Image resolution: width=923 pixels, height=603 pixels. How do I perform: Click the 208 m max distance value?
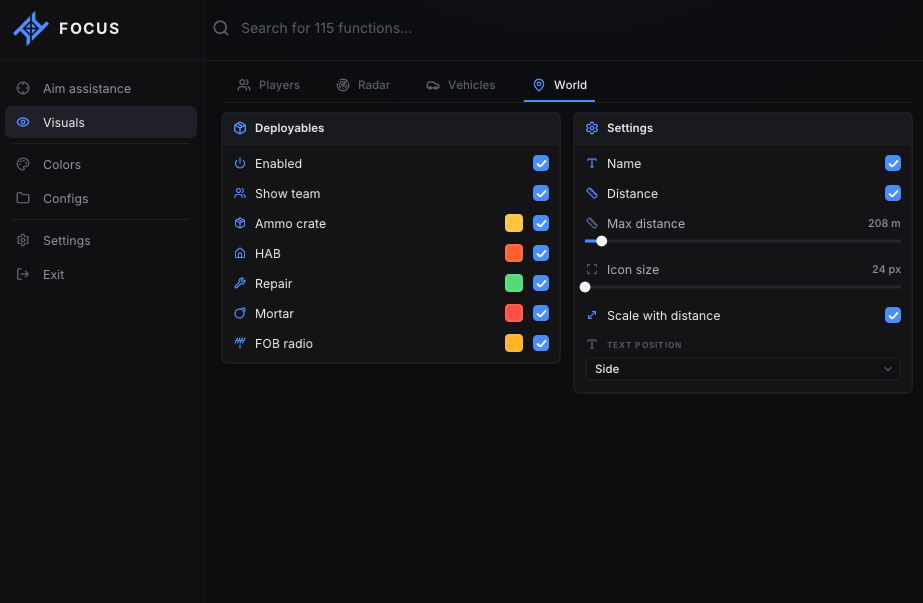click(x=884, y=223)
